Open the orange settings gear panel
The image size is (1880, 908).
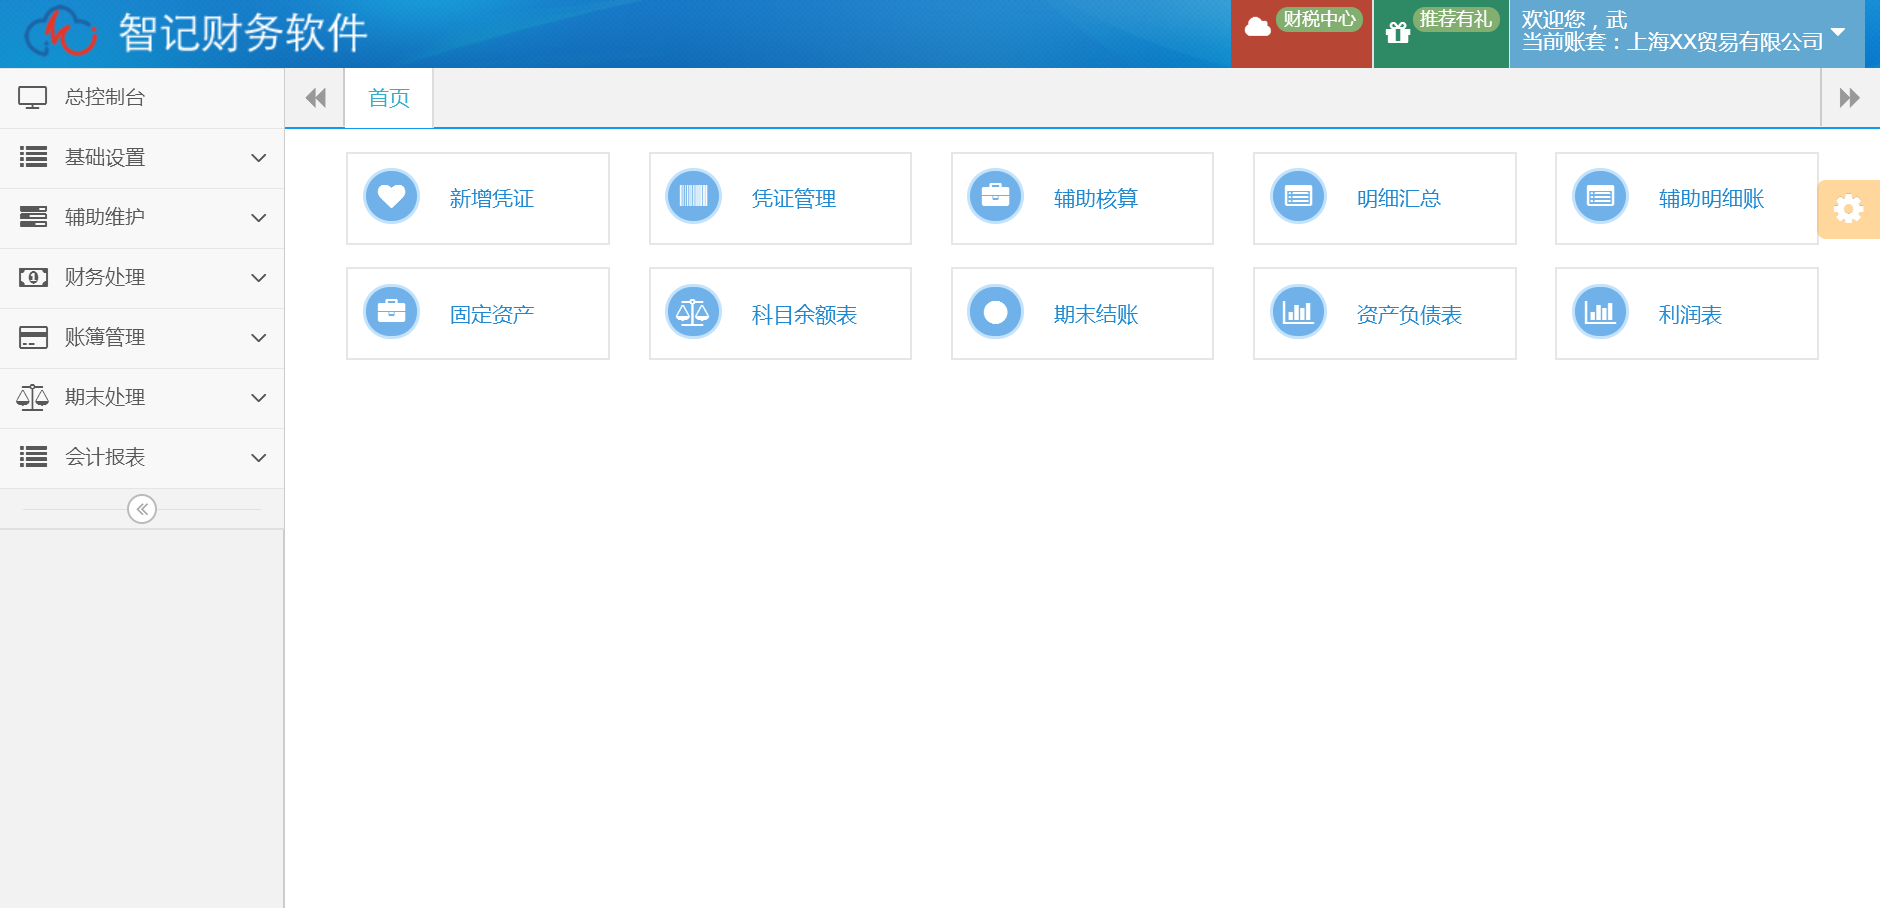(x=1848, y=209)
